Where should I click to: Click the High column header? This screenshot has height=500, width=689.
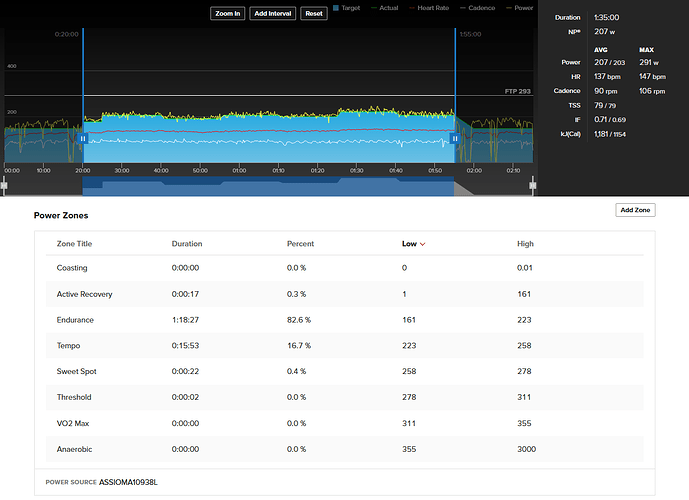point(525,244)
